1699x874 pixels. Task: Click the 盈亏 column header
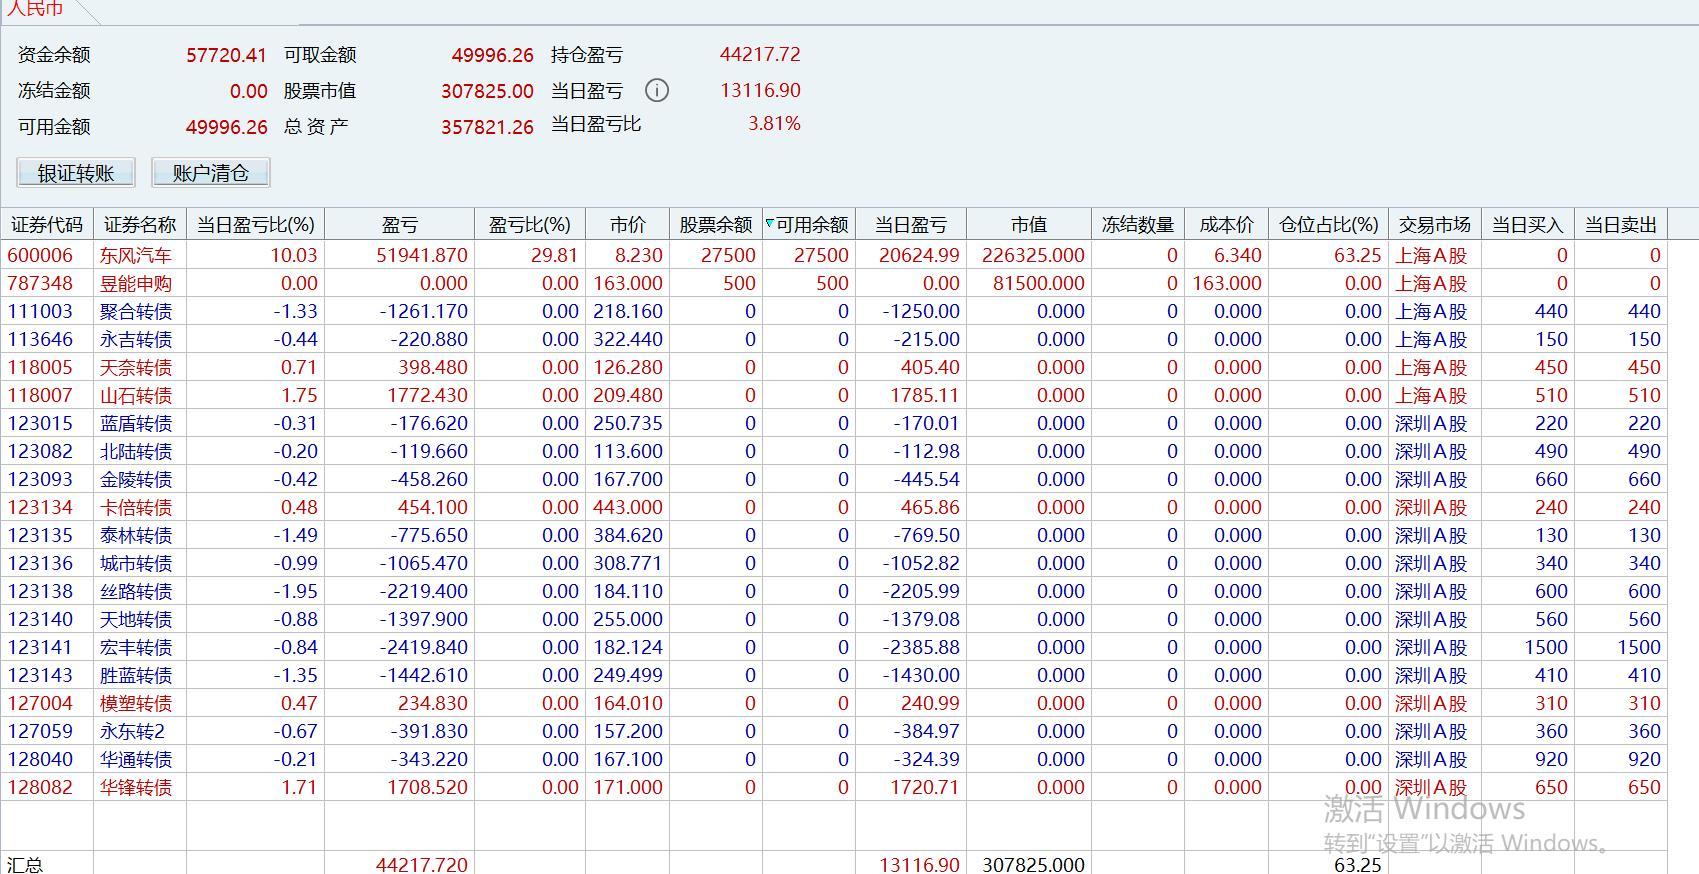coord(400,225)
